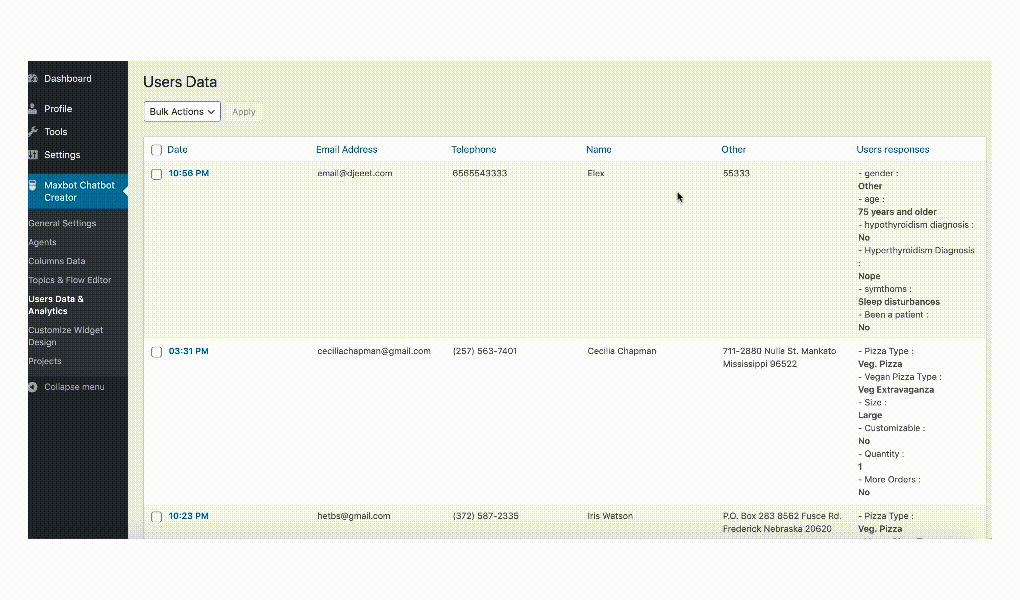Image resolution: width=1020 pixels, height=600 pixels.
Task: Click telephone 6565543333
Action: point(480,173)
